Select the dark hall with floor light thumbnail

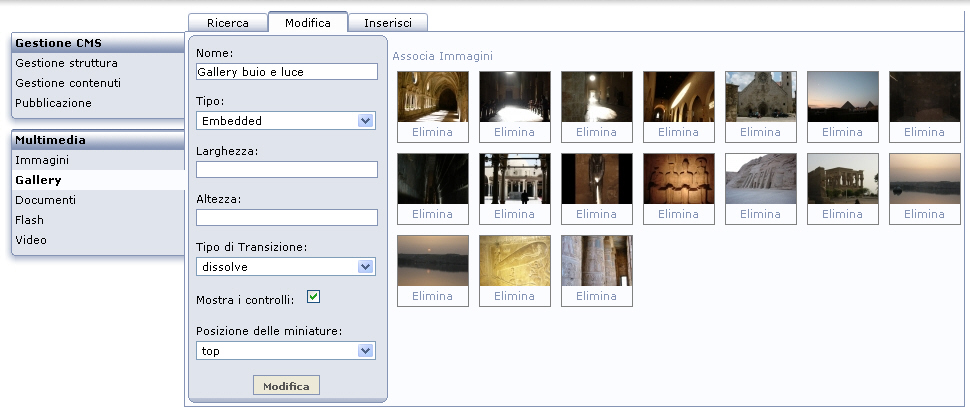click(515, 97)
